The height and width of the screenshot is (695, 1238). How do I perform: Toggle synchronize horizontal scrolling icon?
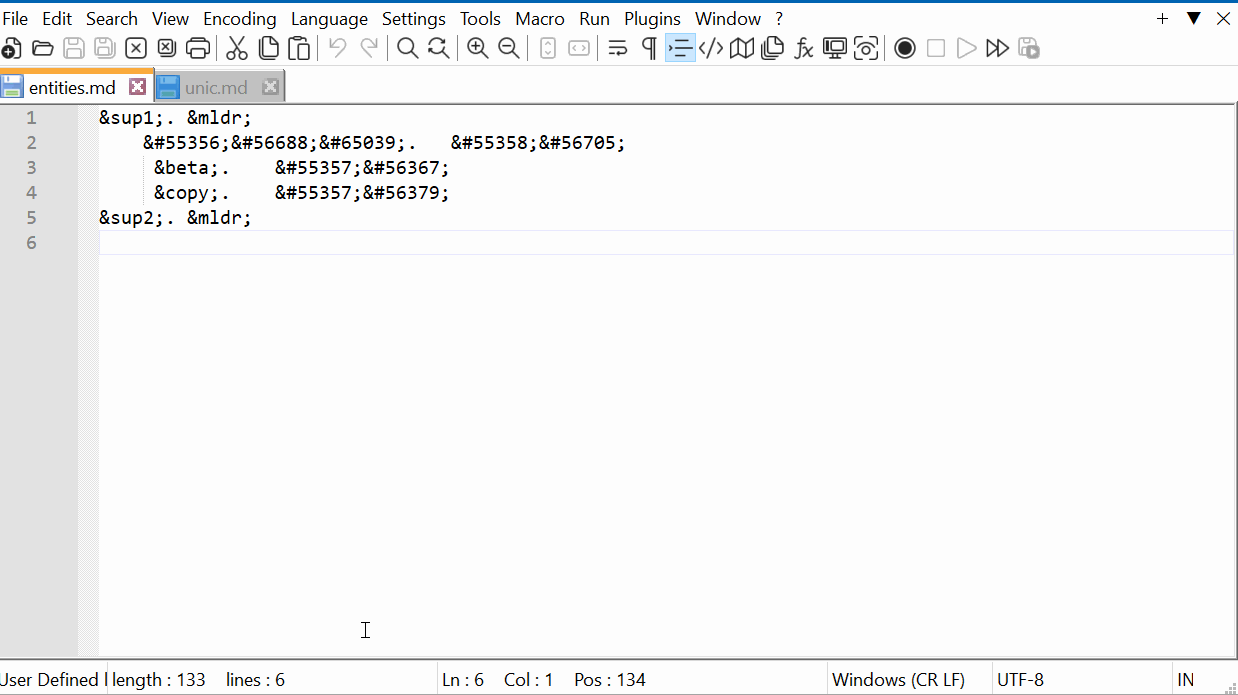click(579, 48)
